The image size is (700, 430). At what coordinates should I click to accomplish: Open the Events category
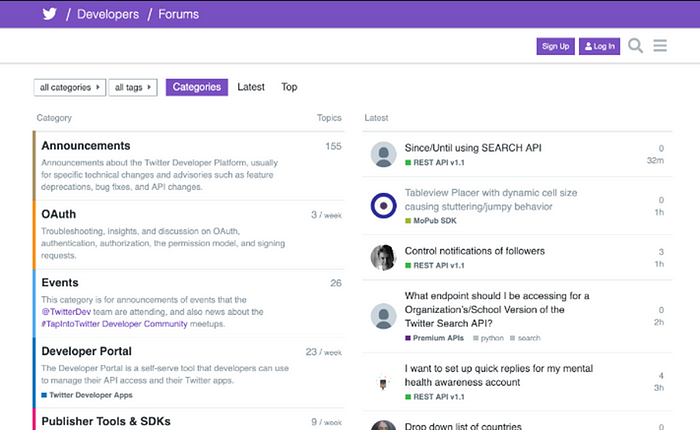pyautogui.click(x=60, y=283)
